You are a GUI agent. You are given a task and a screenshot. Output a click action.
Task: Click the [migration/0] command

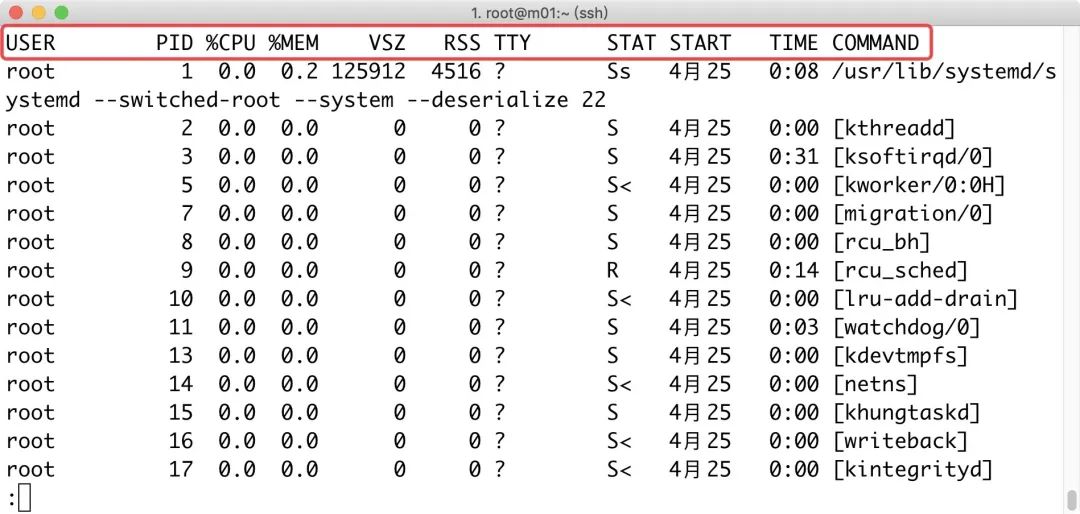click(x=913, y=214)
